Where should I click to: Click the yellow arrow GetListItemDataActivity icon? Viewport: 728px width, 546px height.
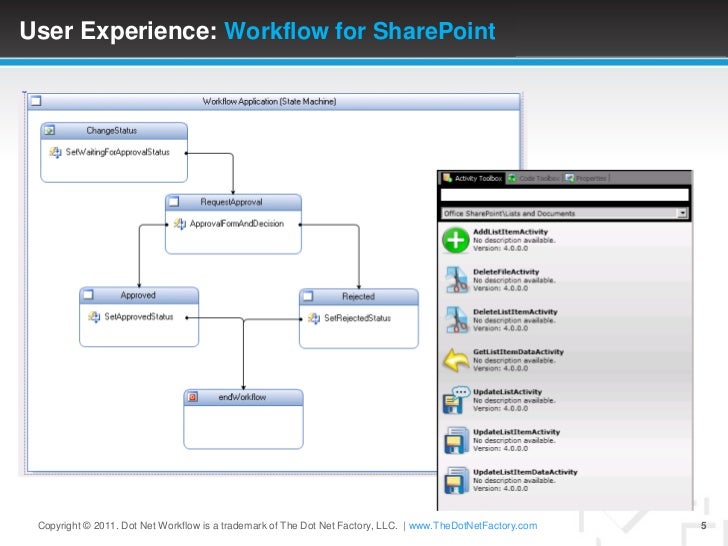point(456,360)
